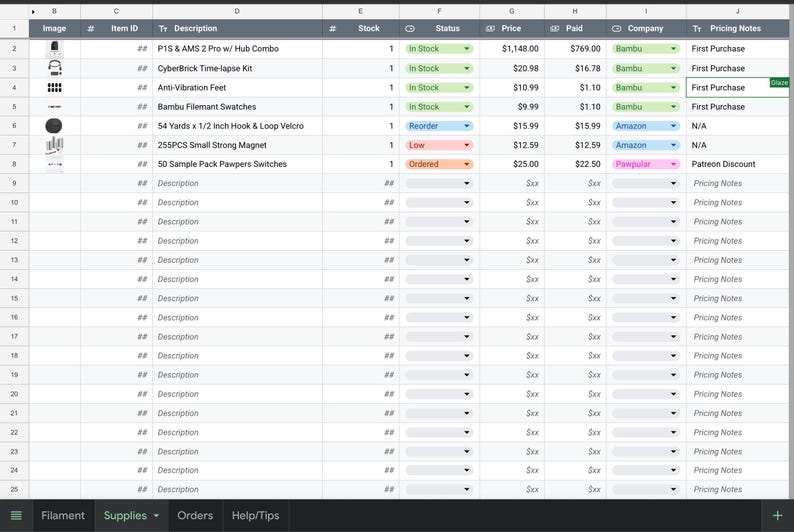Open the all sheets list icon
Viewport: 794px width, 532px height.
16,515
